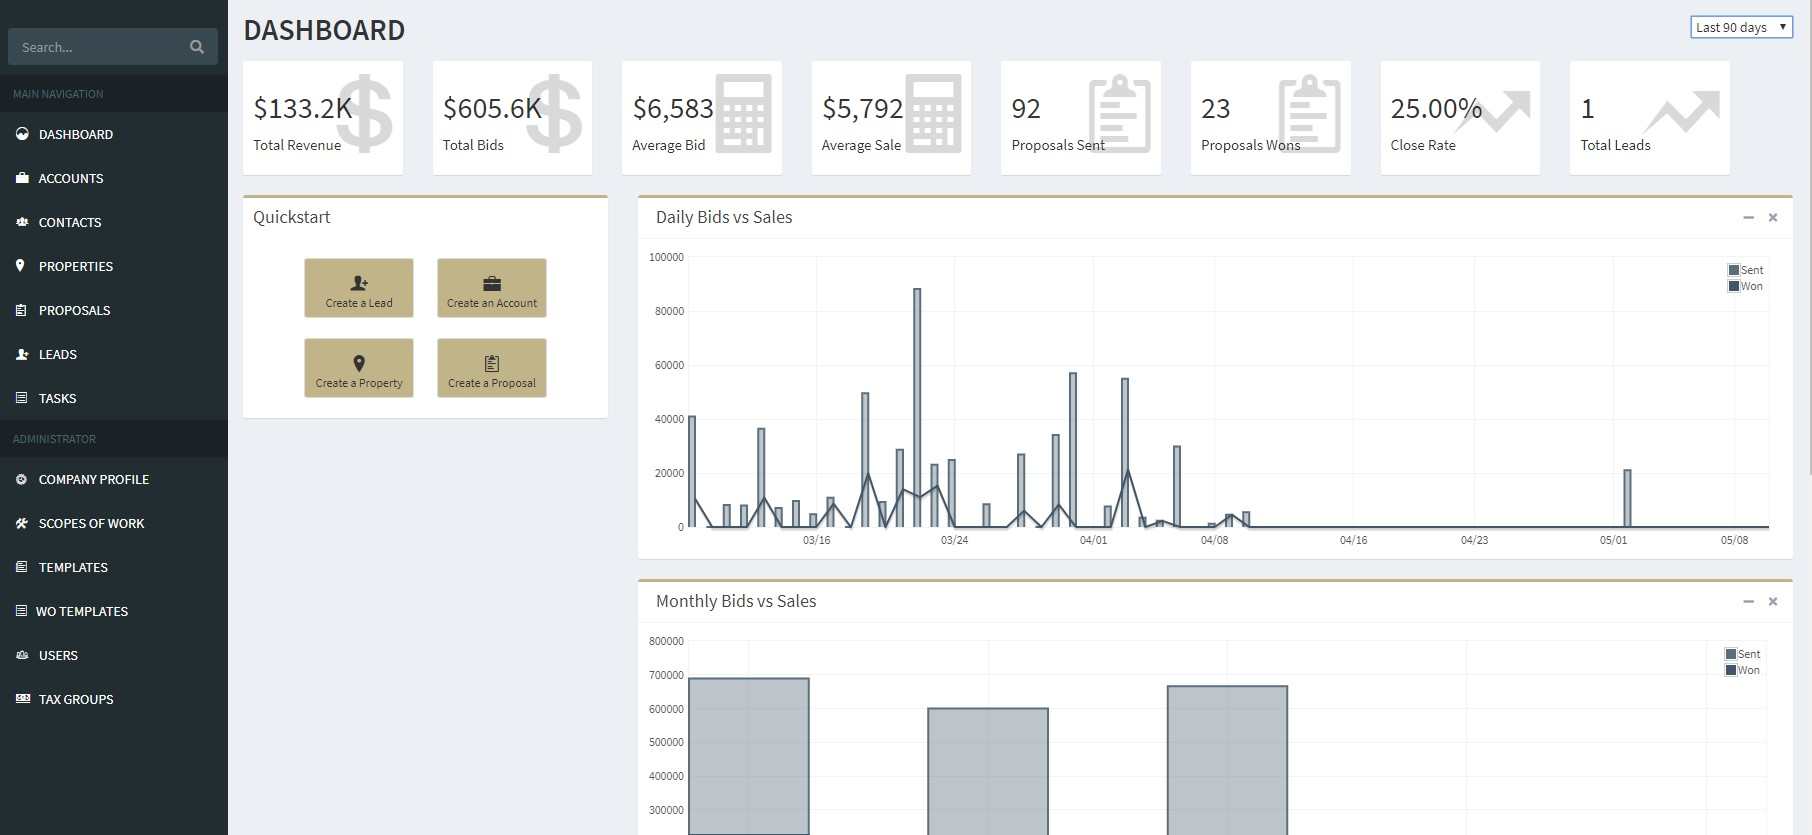Click the Dashboard gauge icon in sidebar
1812x835 pixels.
(22, 134)
